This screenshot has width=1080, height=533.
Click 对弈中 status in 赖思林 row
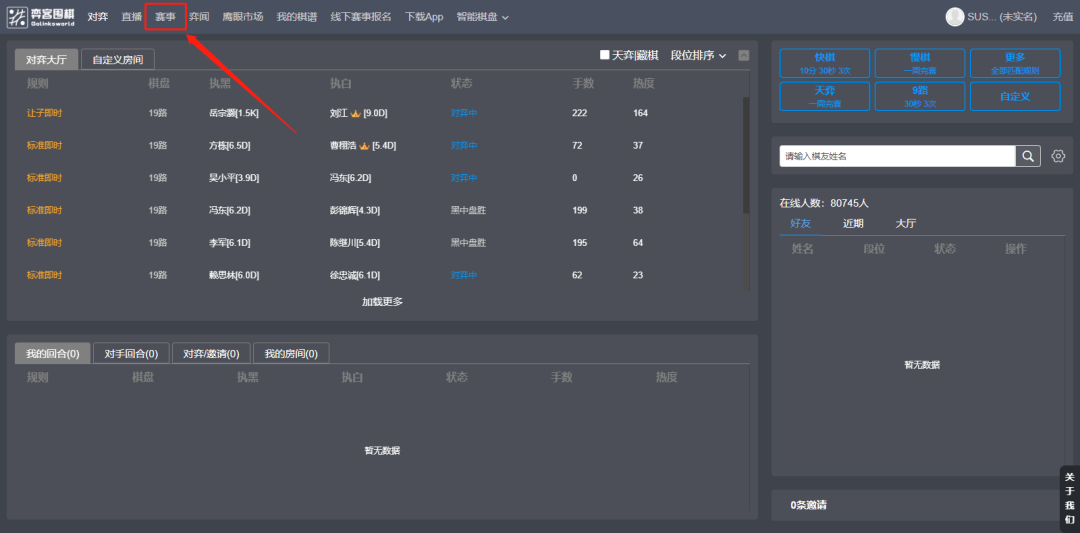point(464,275)
